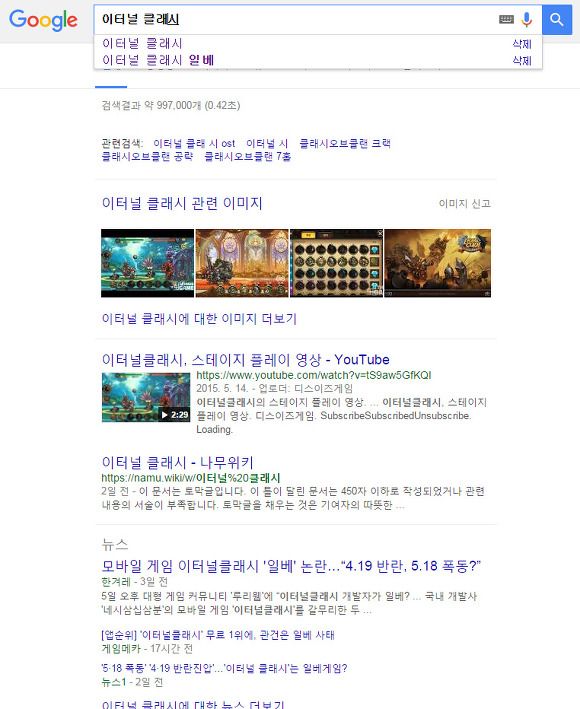580x709 pixels.
Task: Open '이터널 클래시 - 나무위키' result
Action: pos(177,463)
